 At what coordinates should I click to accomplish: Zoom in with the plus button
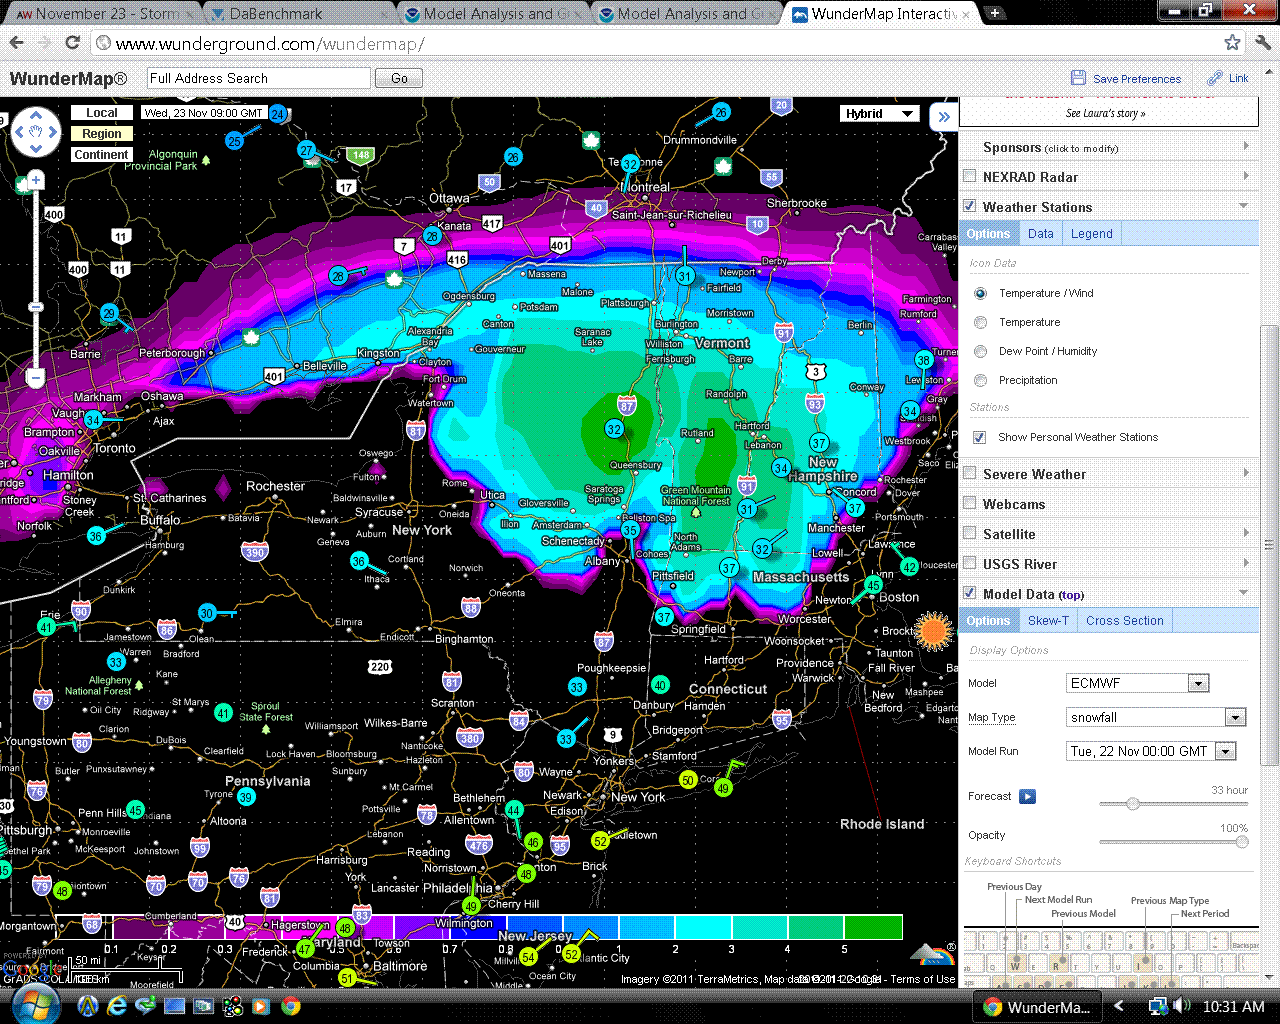coord(36,180)
